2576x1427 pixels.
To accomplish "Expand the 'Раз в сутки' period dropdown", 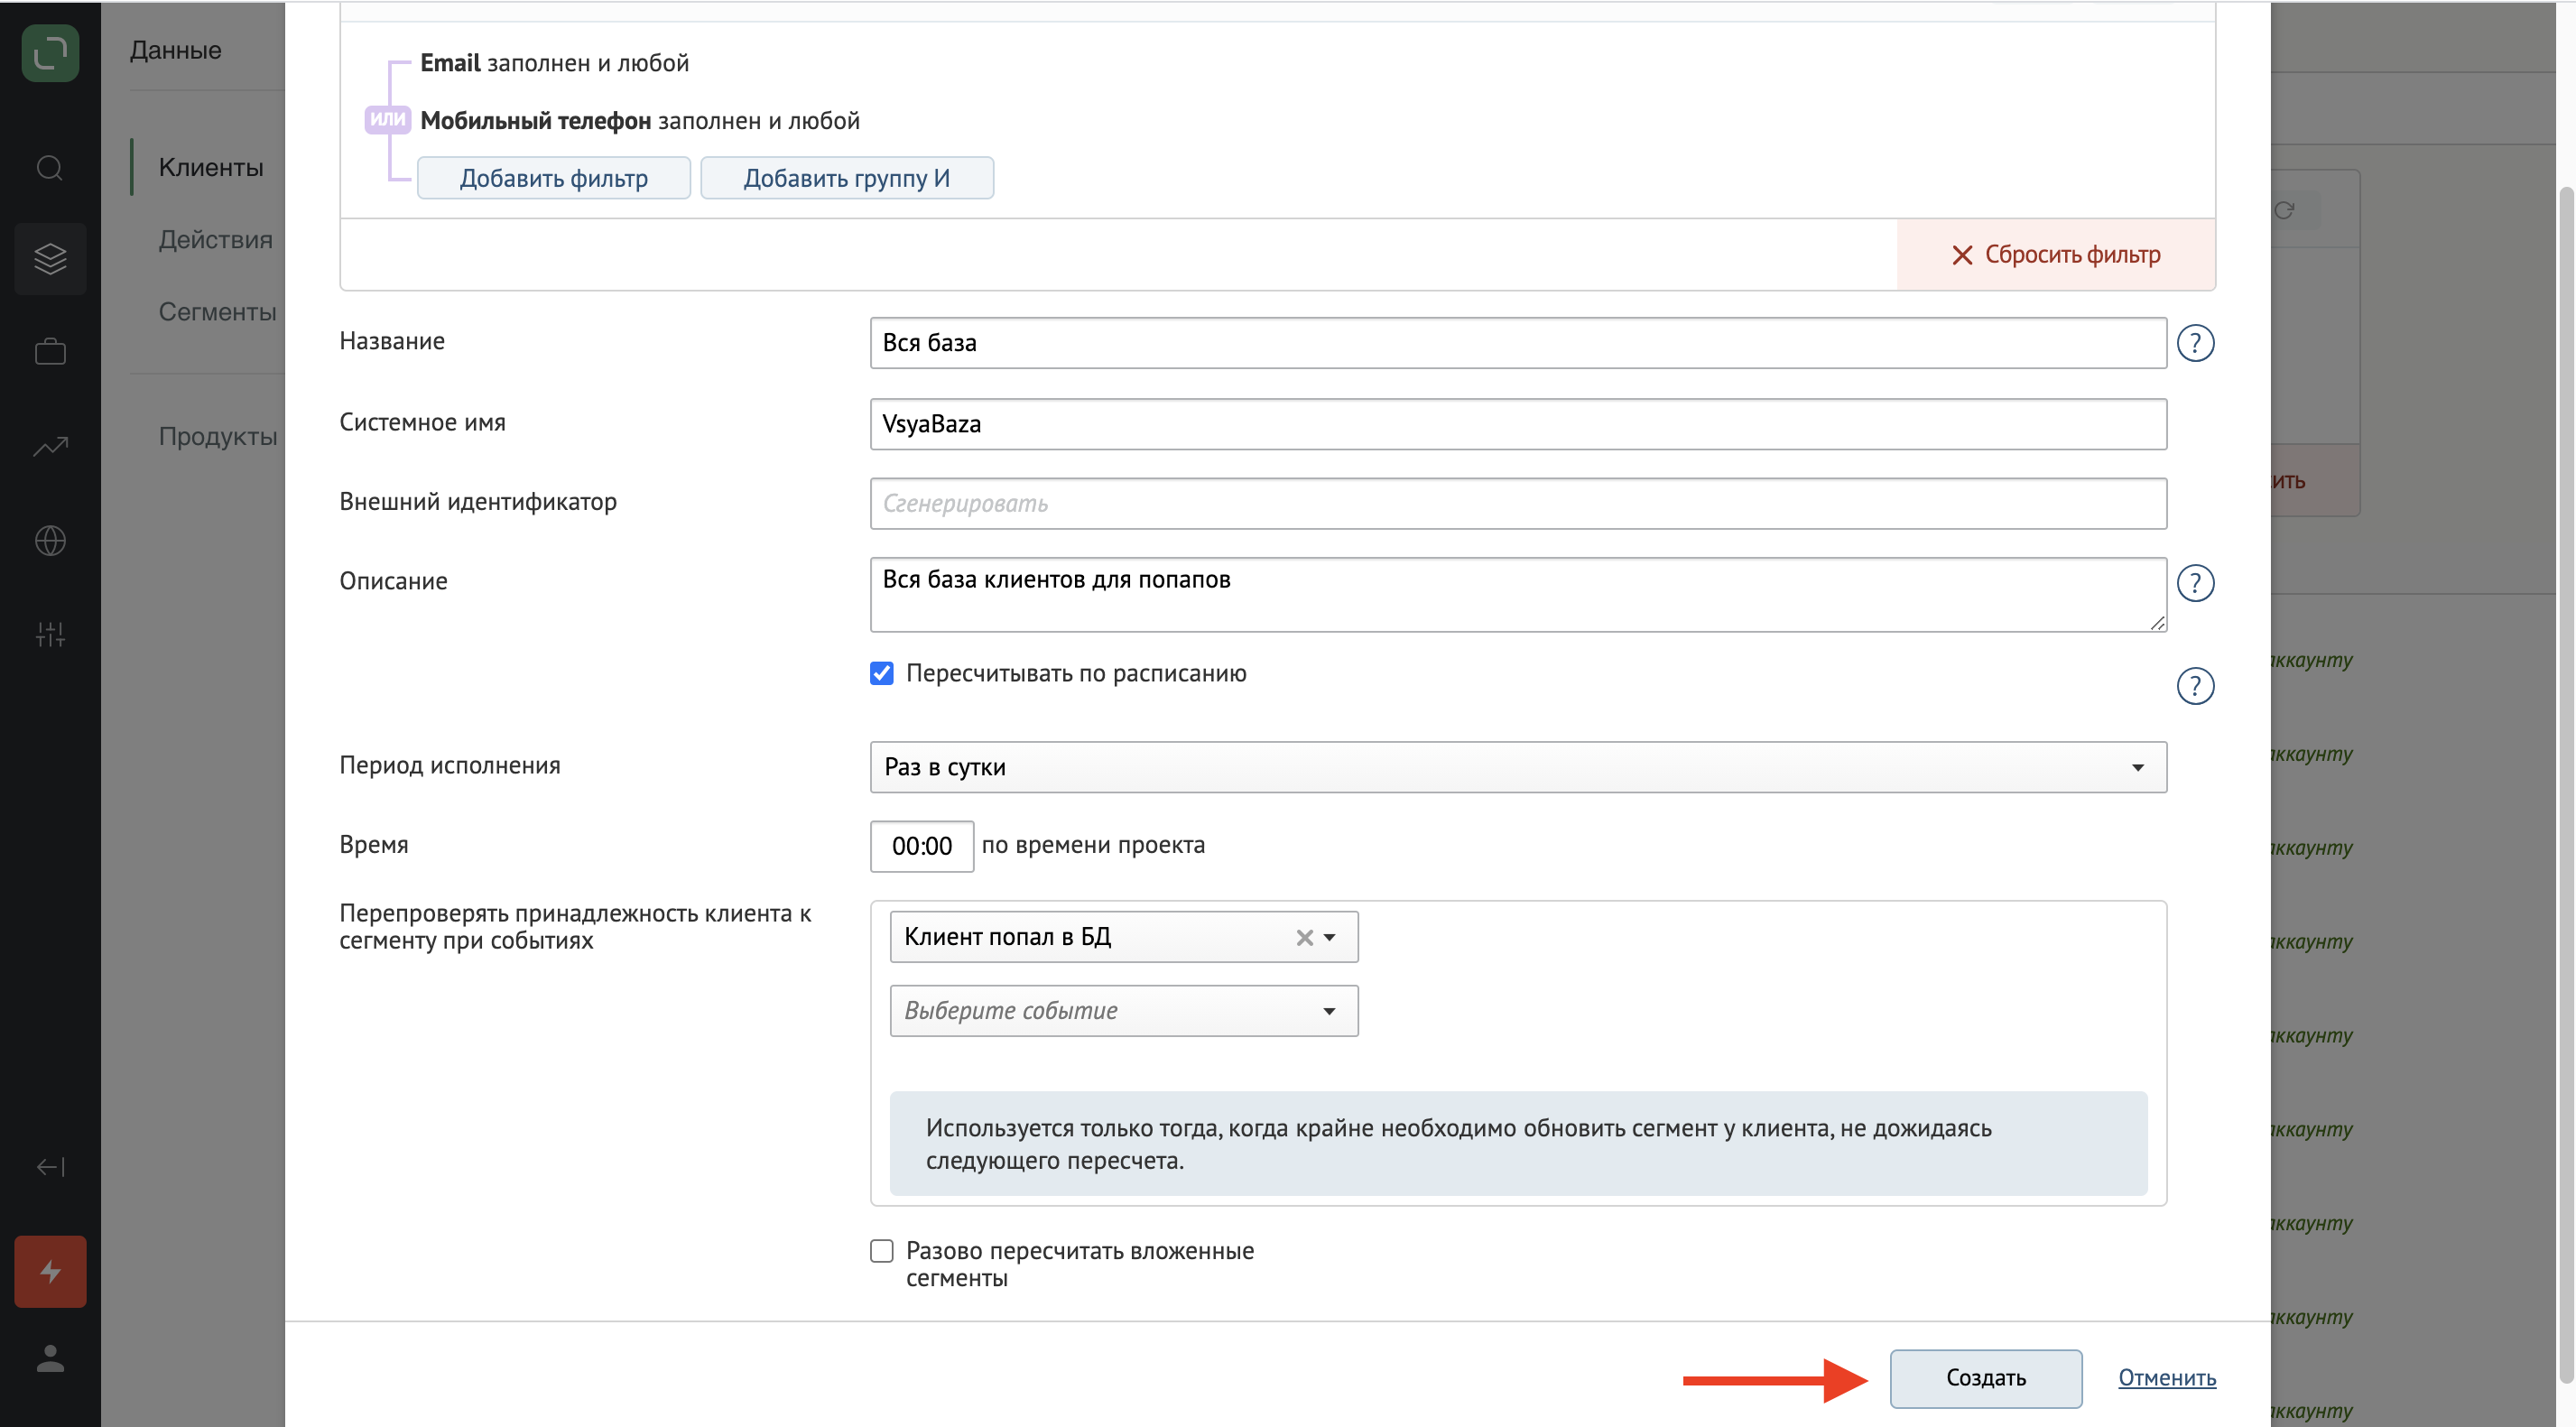I will pos(1518,766).
